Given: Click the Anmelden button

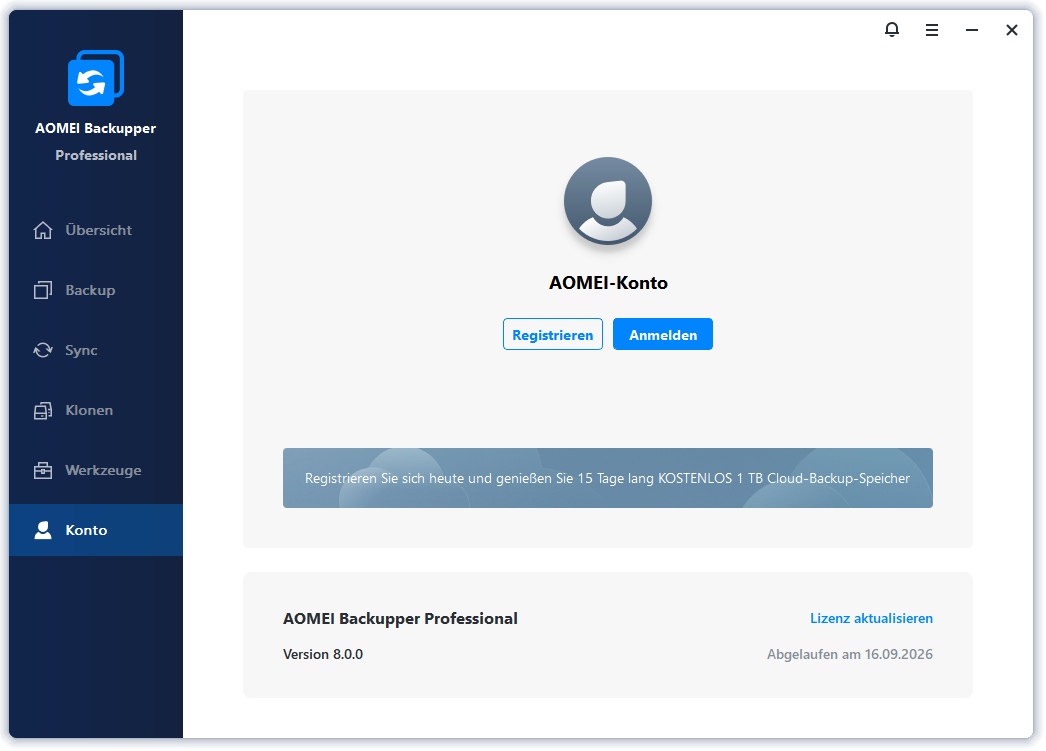Looking at the screenshot, I should click(x=663, y=334).
